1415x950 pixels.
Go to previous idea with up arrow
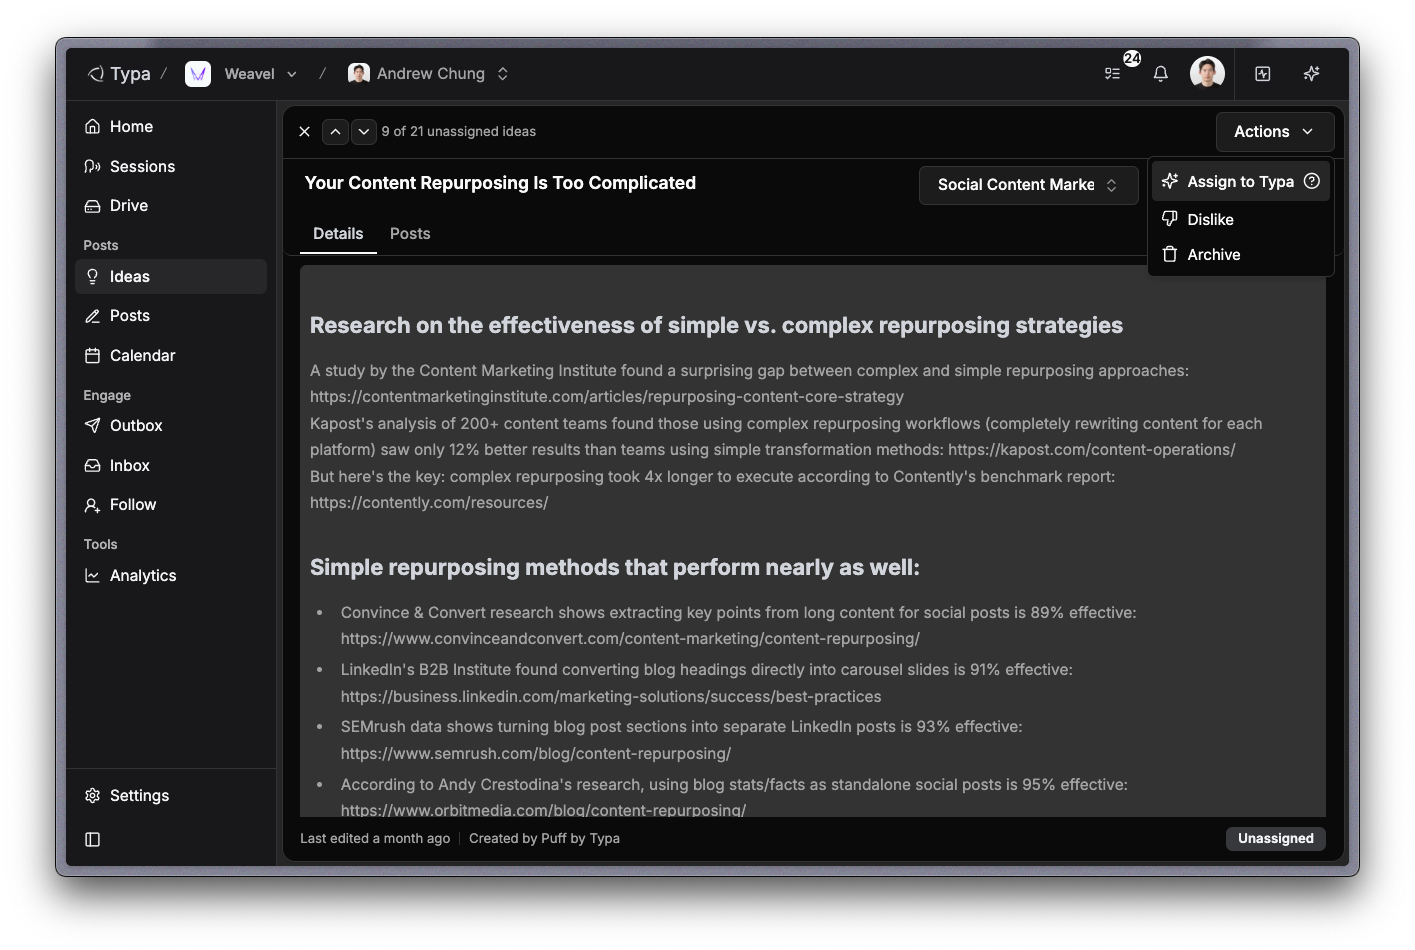point(335,131)
